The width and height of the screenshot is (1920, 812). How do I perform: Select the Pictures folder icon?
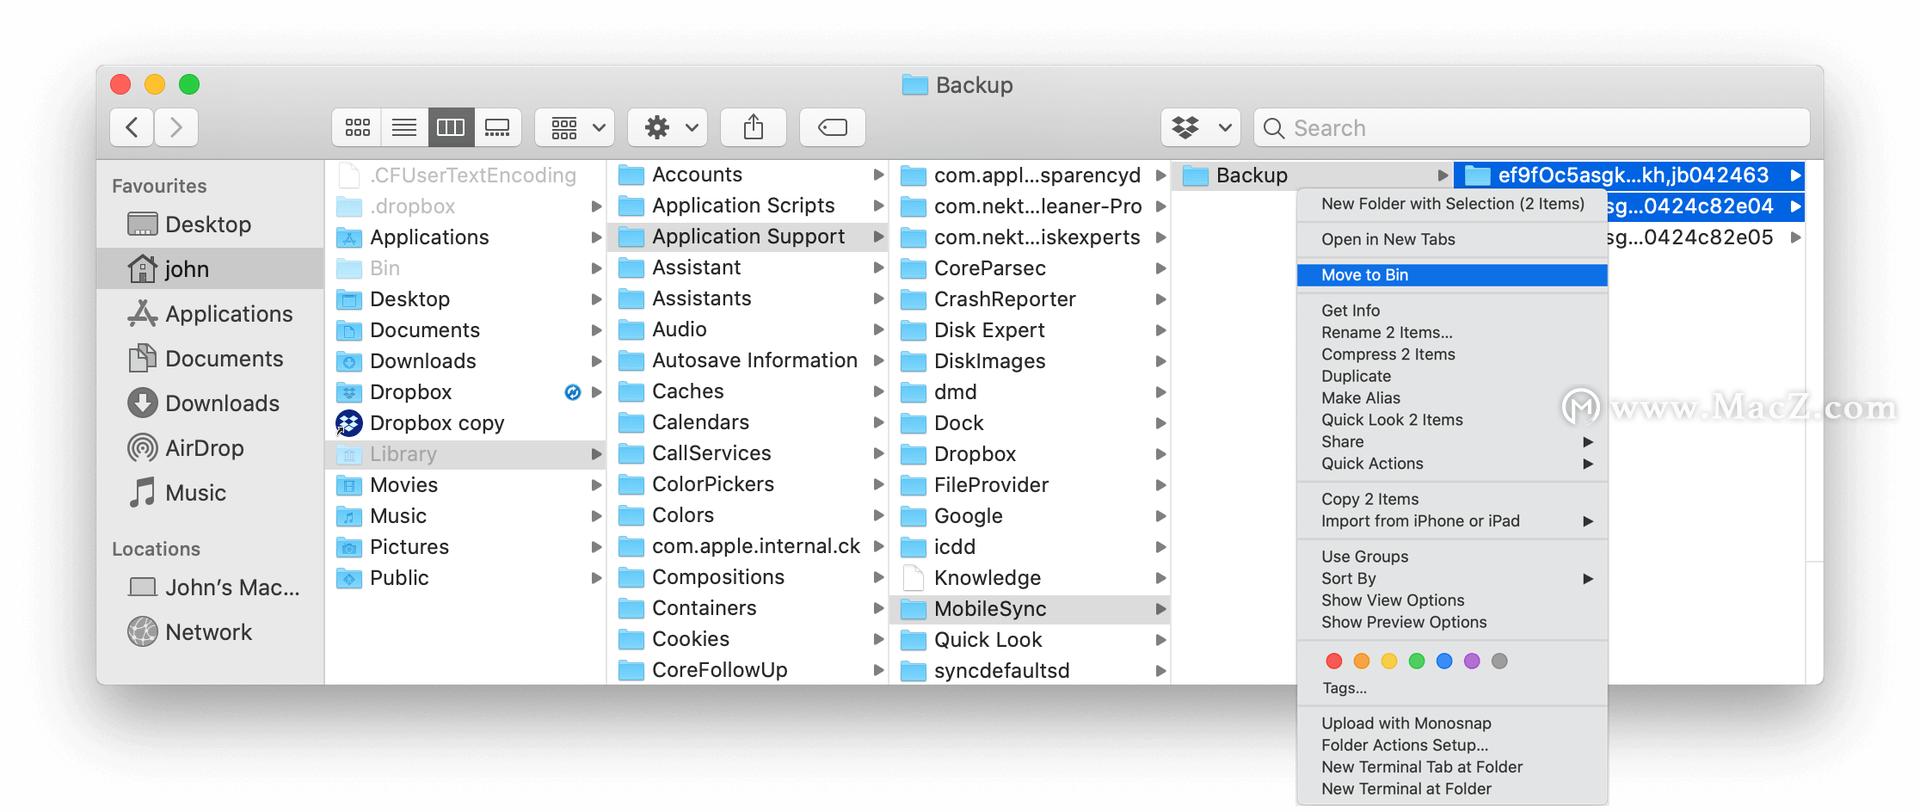349,548
